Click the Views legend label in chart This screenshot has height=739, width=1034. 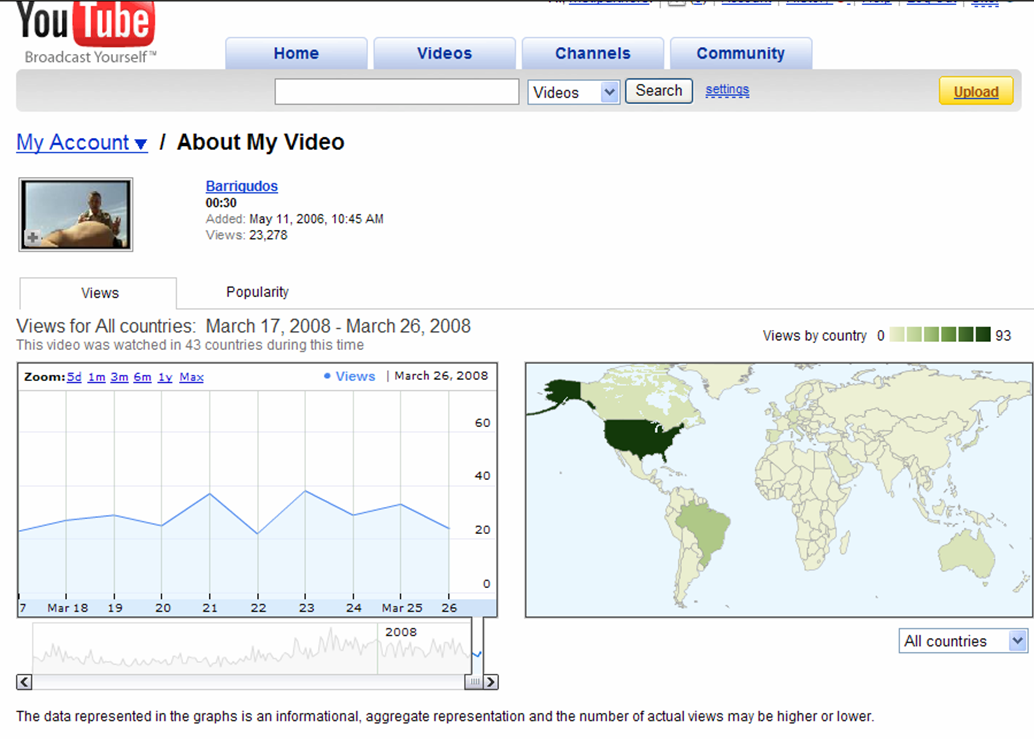pyautogui.click(x=350, y=376)
